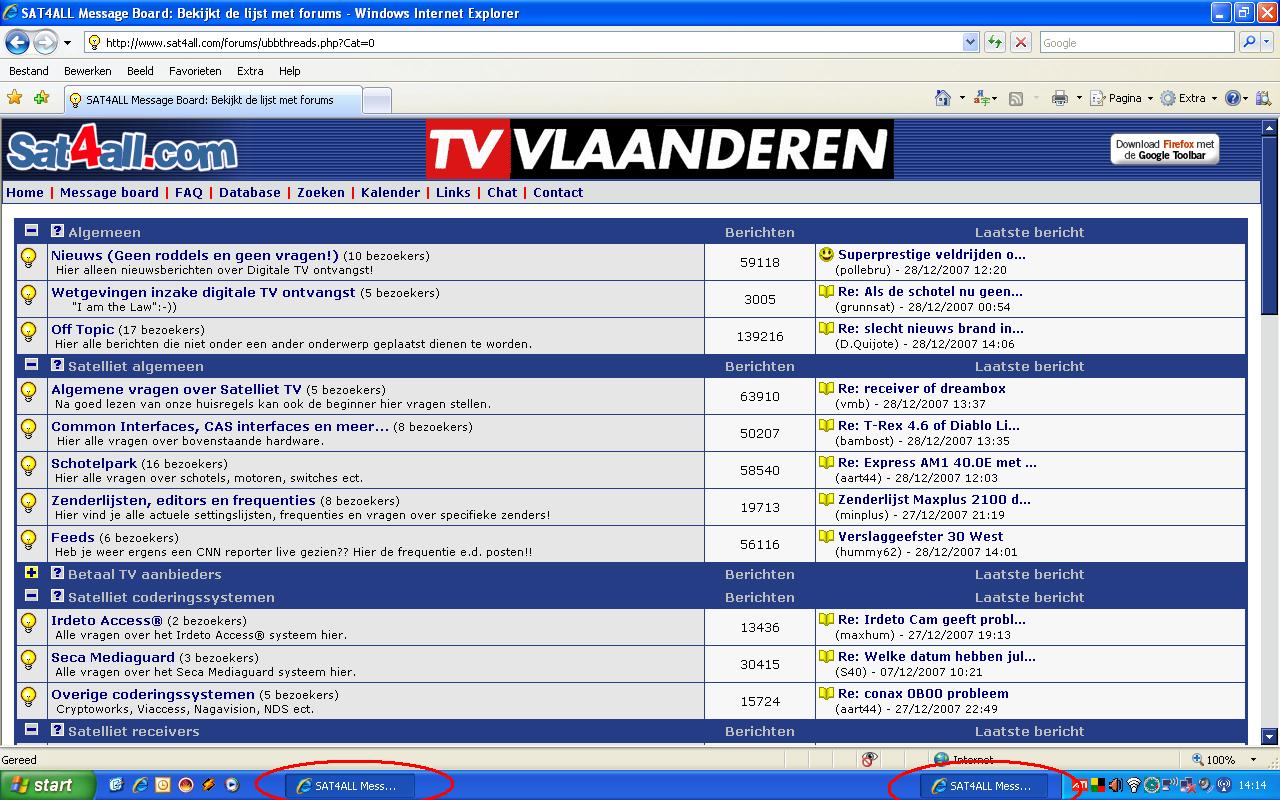Viewport: 1280px width, 800px height.
Task: Click the wireless signal icon in system tray
Action: tap(1134, 786)
